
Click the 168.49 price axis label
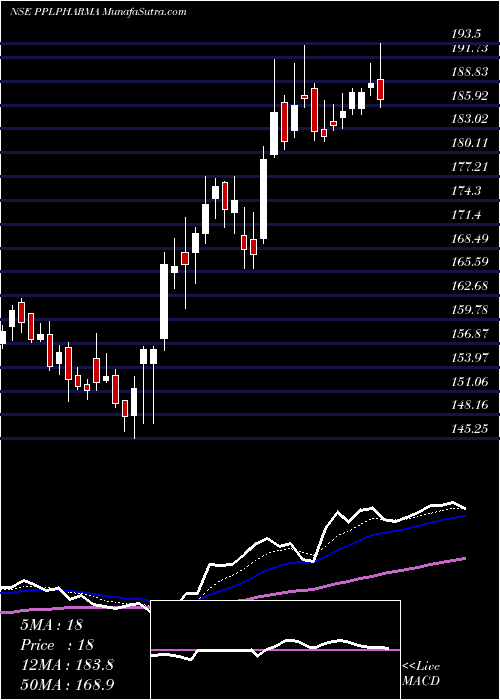click(x=469, y=238)
